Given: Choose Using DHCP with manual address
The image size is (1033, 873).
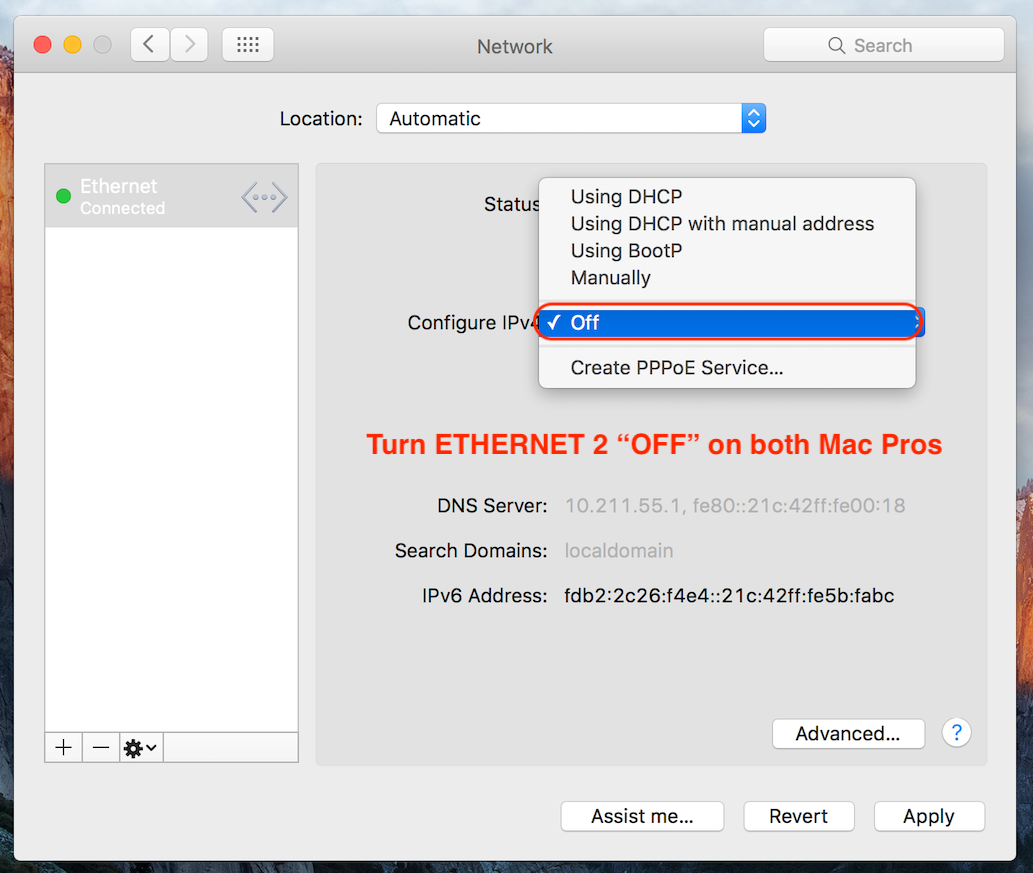Looking at the screenshot, I should 727,223.
